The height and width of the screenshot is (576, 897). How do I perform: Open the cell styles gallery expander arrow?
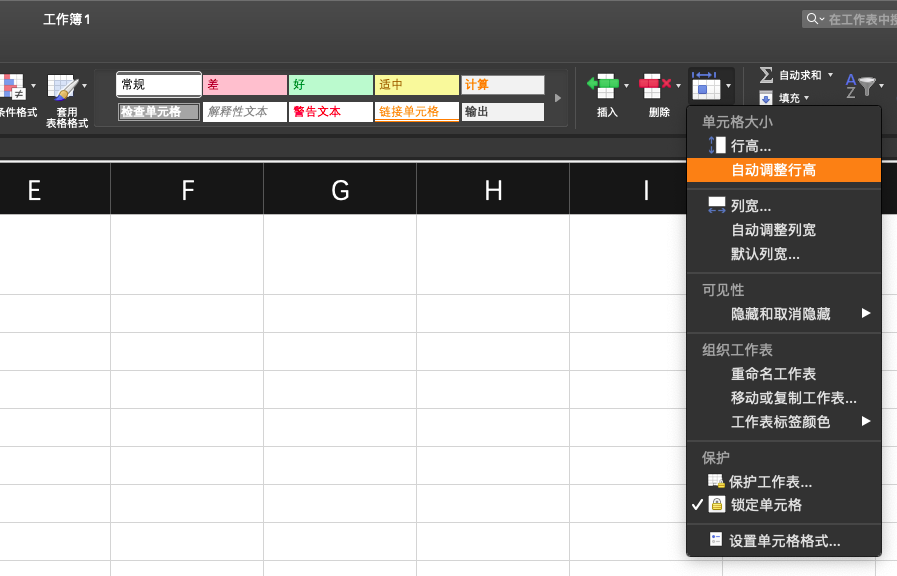(557, 97)
